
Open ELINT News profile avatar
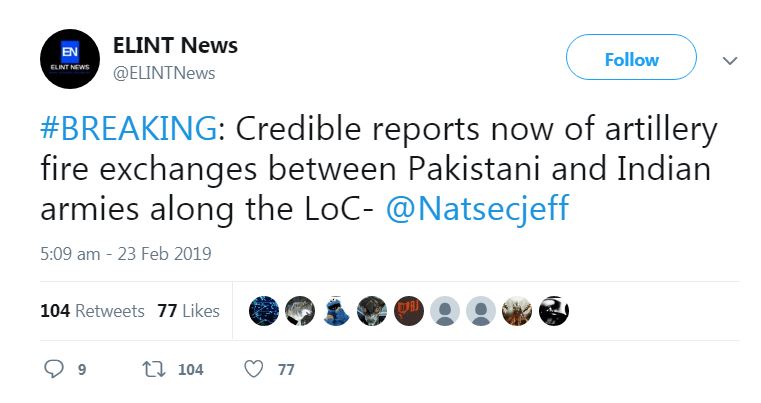70,60
